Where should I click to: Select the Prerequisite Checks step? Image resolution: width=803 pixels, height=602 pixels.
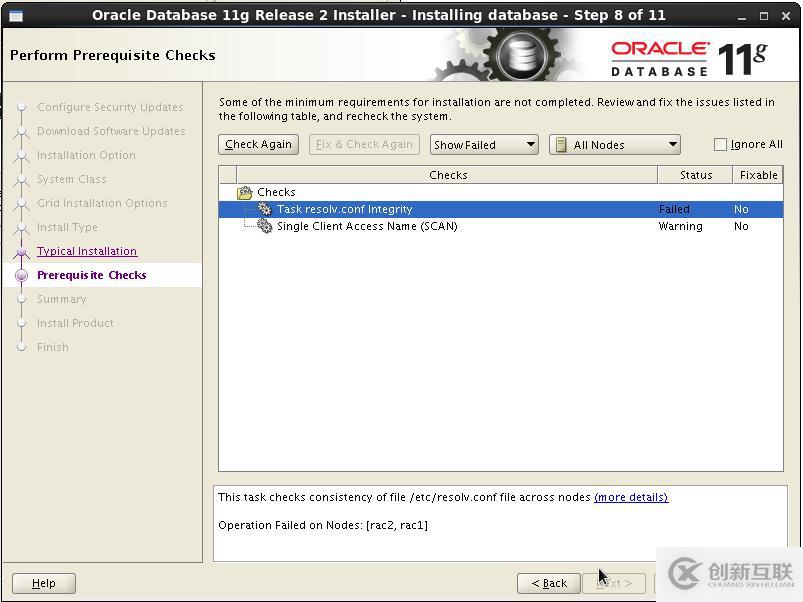point(92,275)
